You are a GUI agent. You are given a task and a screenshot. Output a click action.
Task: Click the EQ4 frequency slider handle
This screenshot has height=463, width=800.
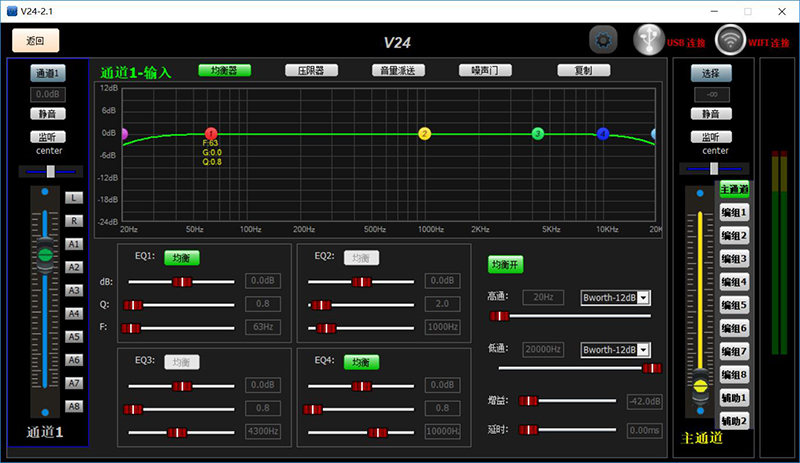pos(378,432)
